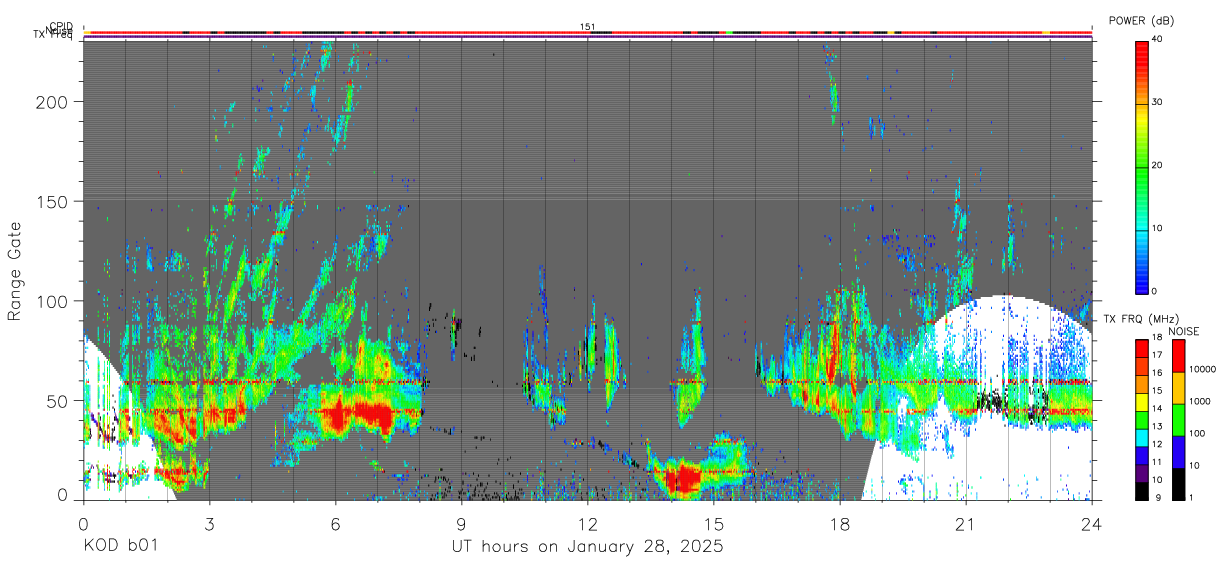This screenshot has height=567, width=1228.
Task: Click the 18 hour tick on UT axis
Action: [839, 523]
